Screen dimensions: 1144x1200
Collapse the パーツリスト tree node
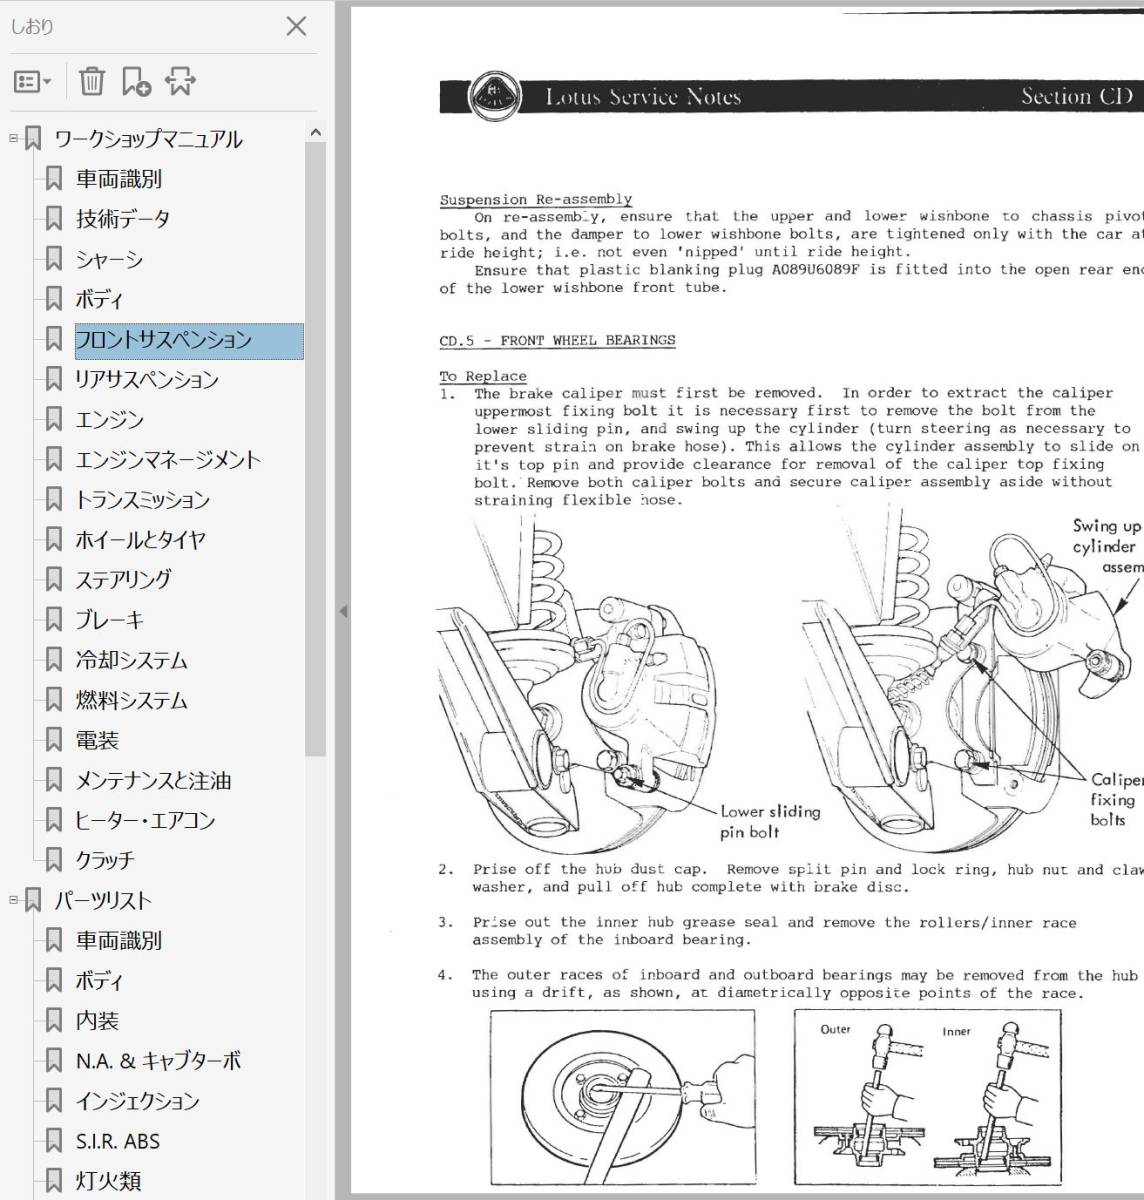[x=14, y=900]
